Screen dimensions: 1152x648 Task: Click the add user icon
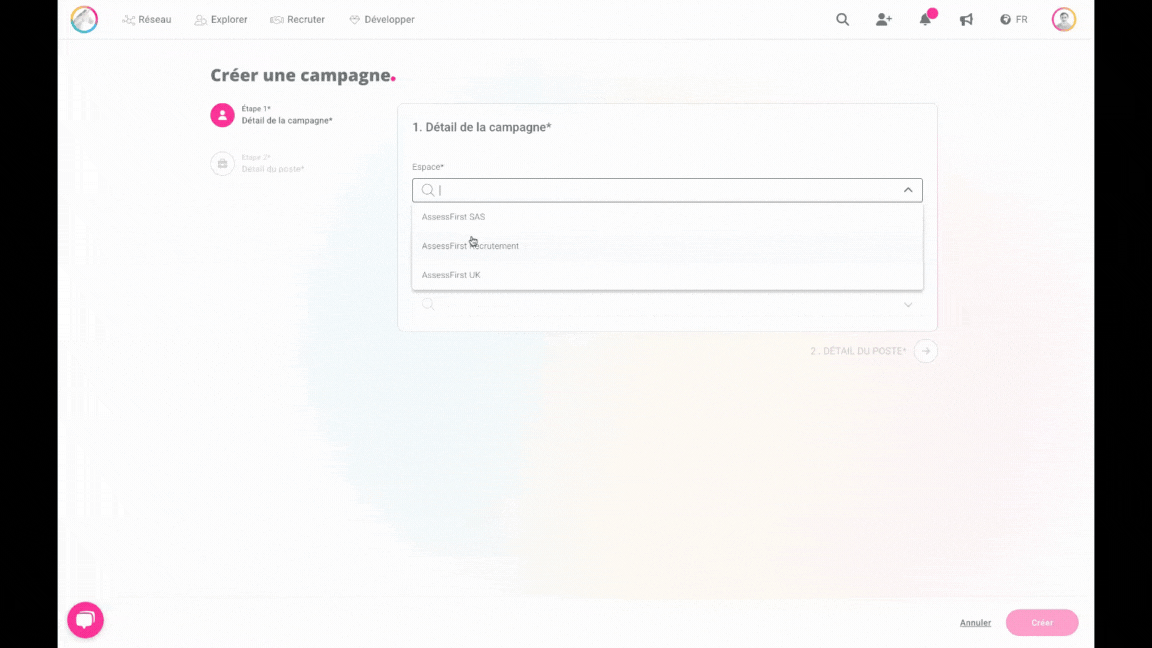pos(883,19)
